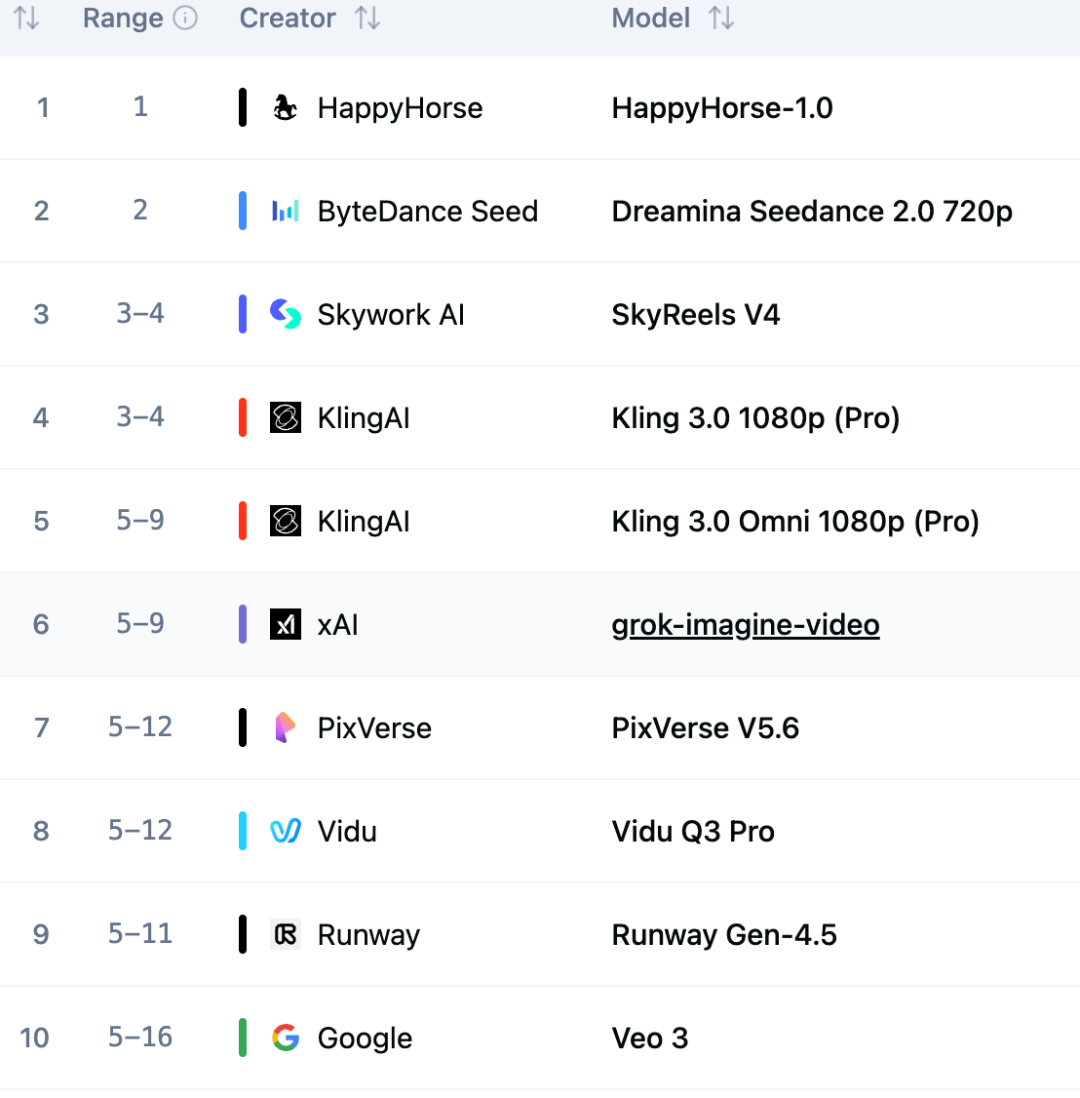This screenshot has height=1098, width=1080.
Task: Click the xAI logo icon
Action: 285,625
